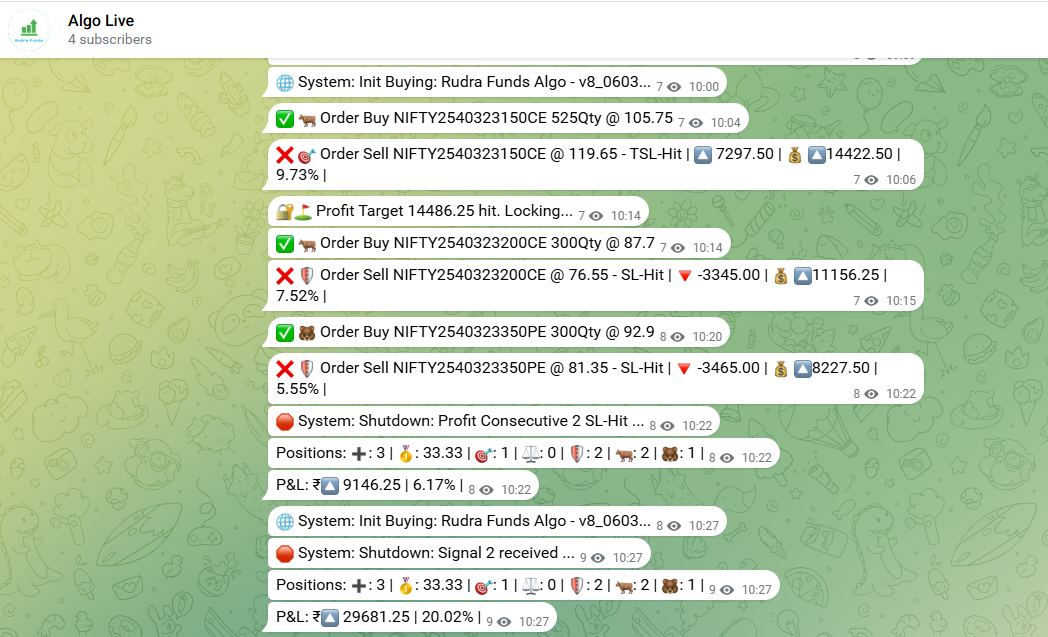Click lock emoji in the Profit Target message
1048x637 pixels.
pyautogui.click(x=284, y=211)
